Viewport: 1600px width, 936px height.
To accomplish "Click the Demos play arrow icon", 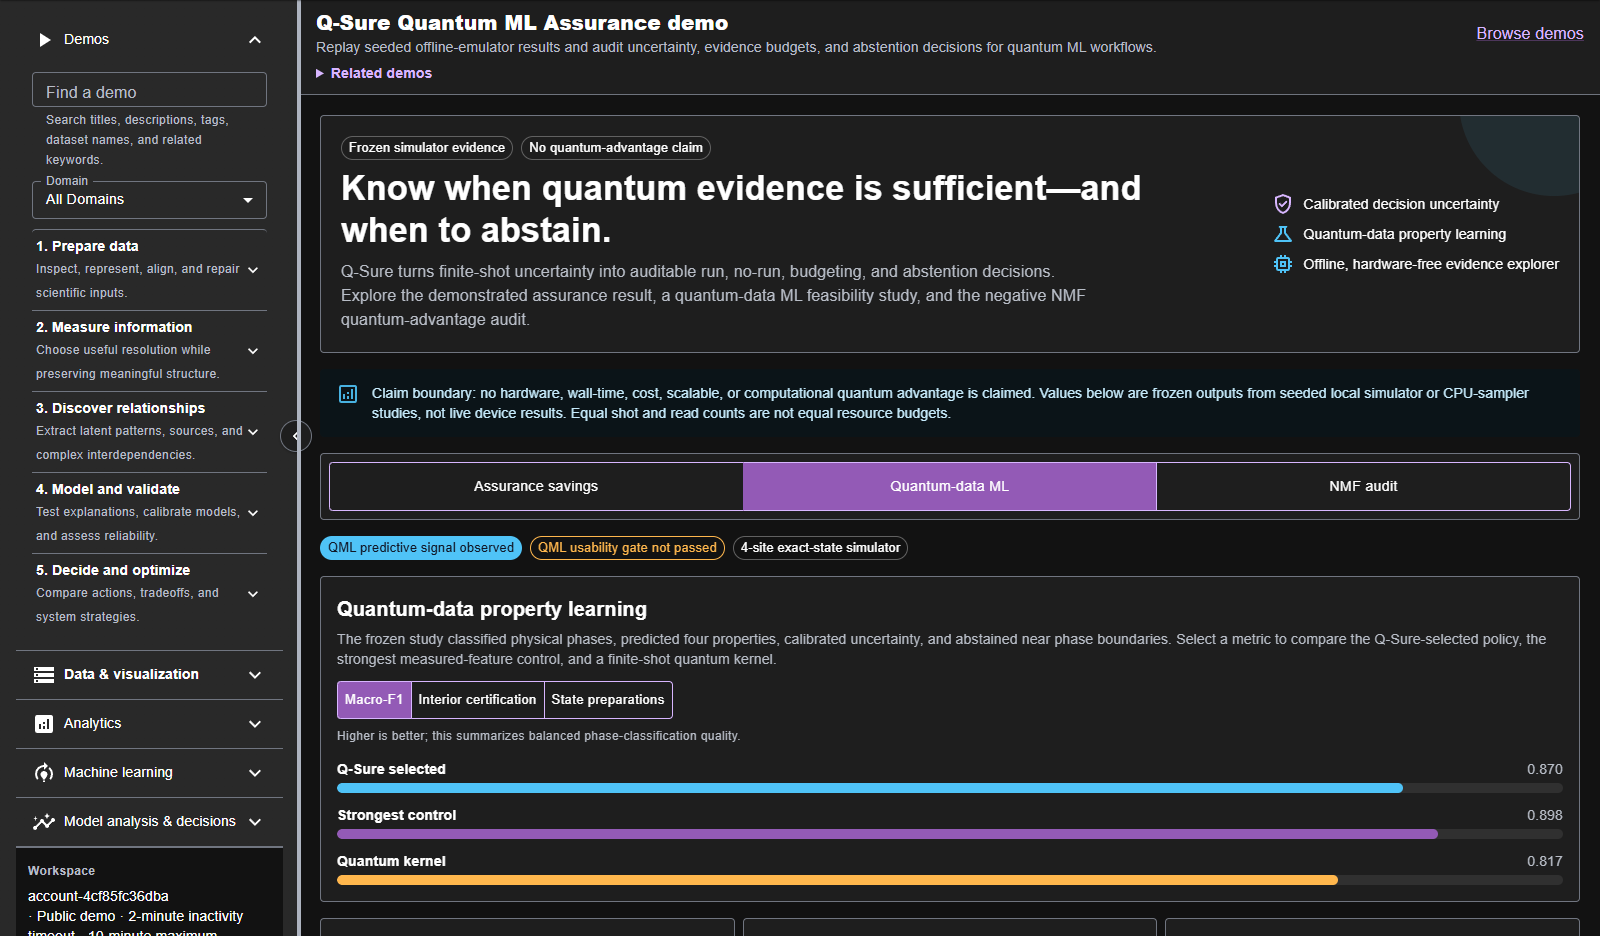I will 44,40.
